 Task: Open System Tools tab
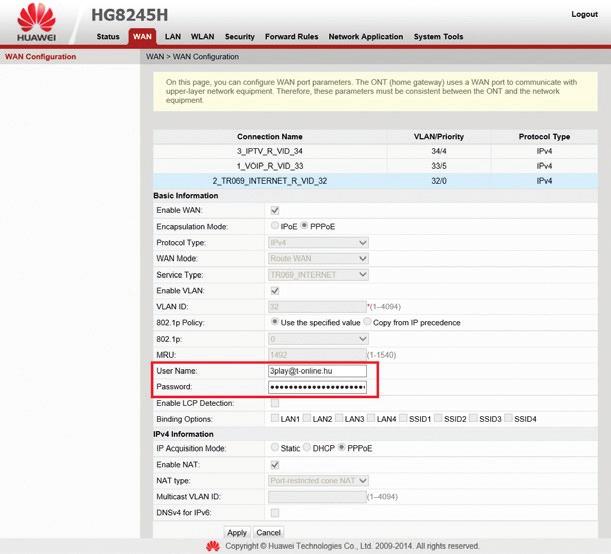coord(438,37)
